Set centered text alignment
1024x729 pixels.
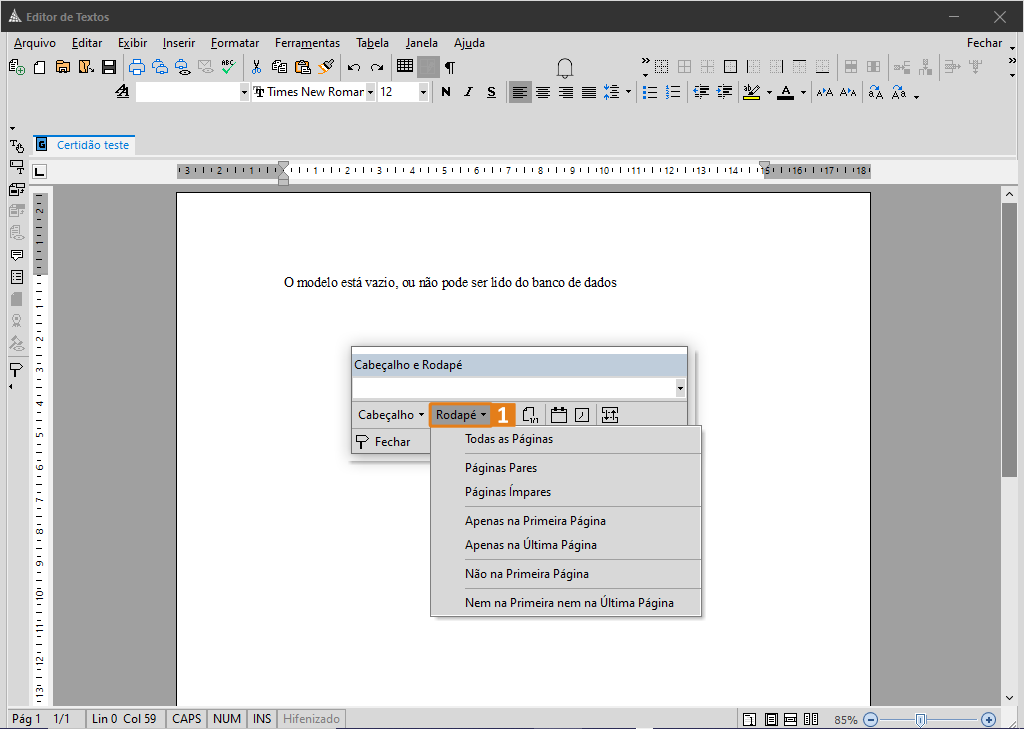[x=543, y=92]
